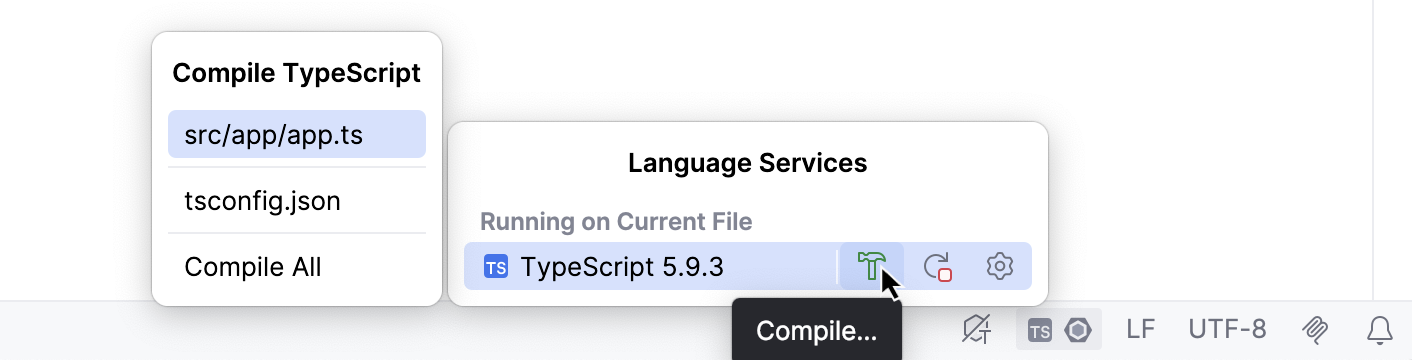Change the LF line separator
This screenshot has height=360, width=1412.
[x=1141, y=329]
